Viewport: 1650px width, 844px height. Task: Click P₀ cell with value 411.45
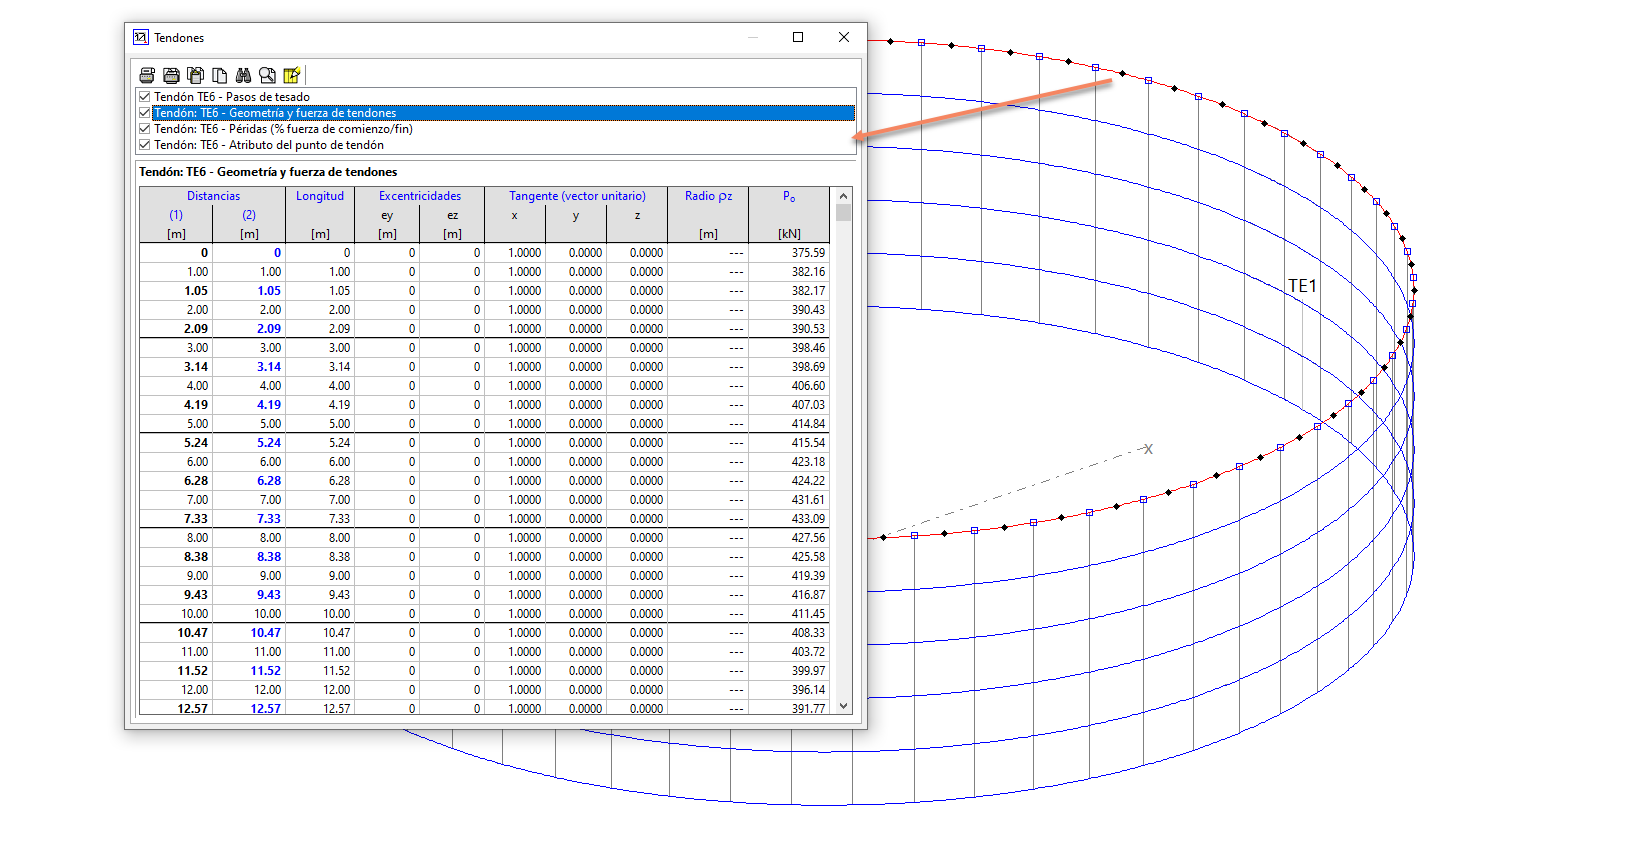point(789,614)
